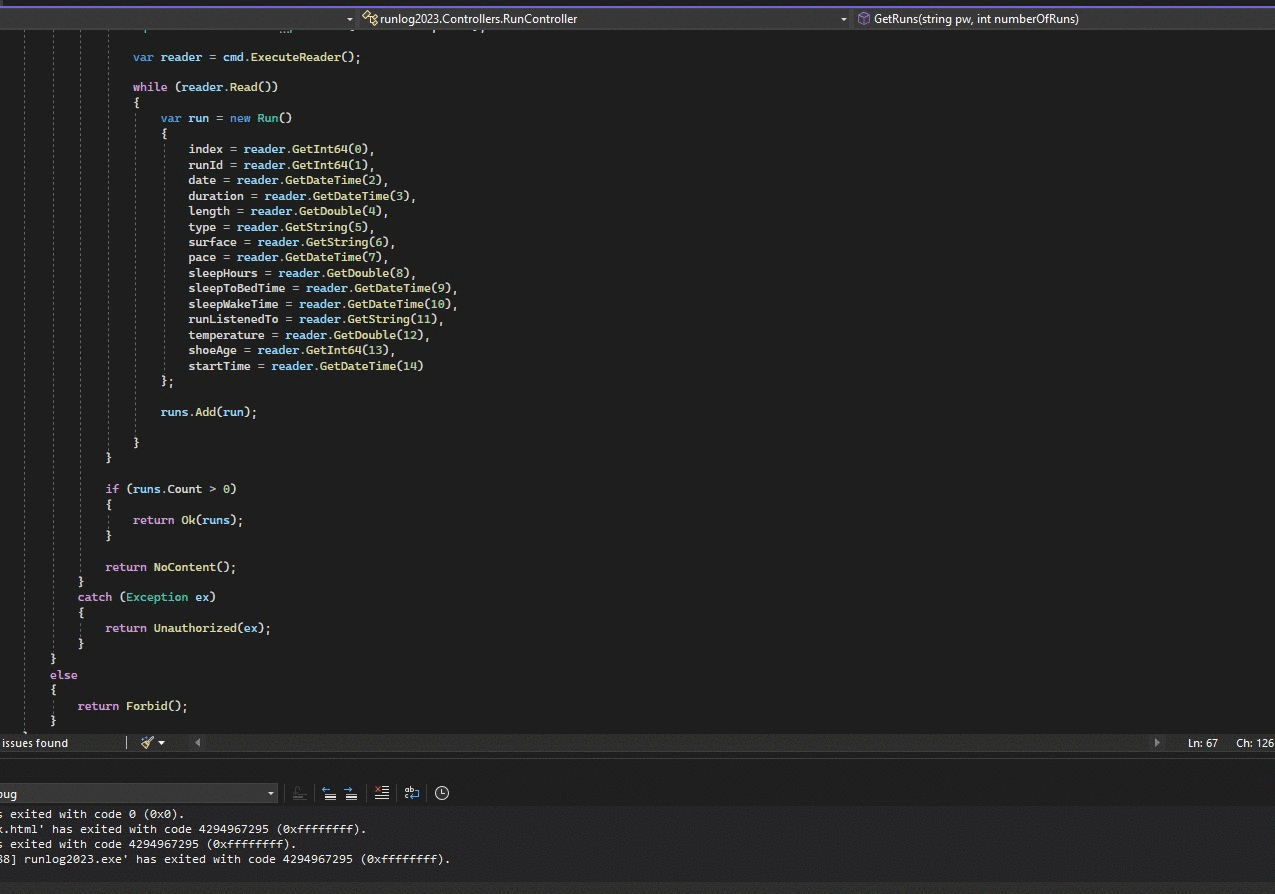Click 'runId' property assignment
The height and width of the screenshot is (894, 1275).
tap(280, 165)
